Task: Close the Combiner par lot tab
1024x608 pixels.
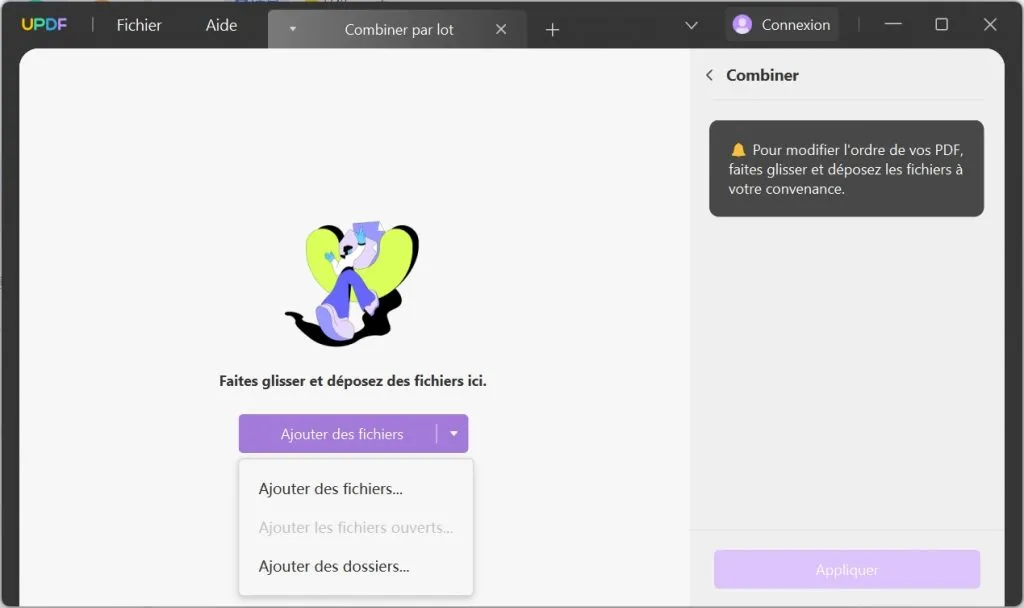Action: coord(501,29)
